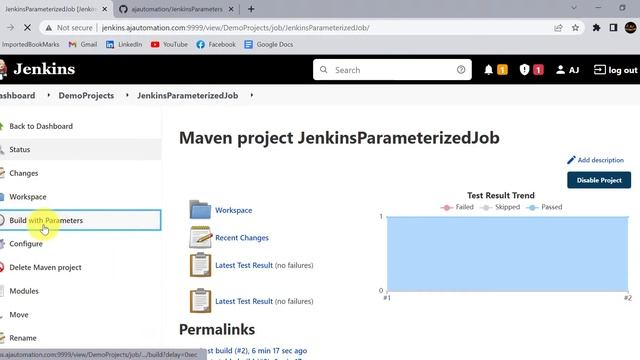
Task: Open the Gmail bookmark
Action: click(83, 44)
